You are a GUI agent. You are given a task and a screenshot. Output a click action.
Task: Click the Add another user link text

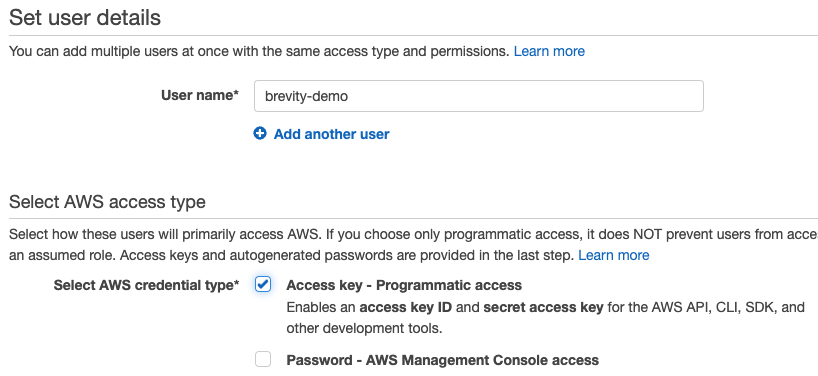[x=331, y=135]
